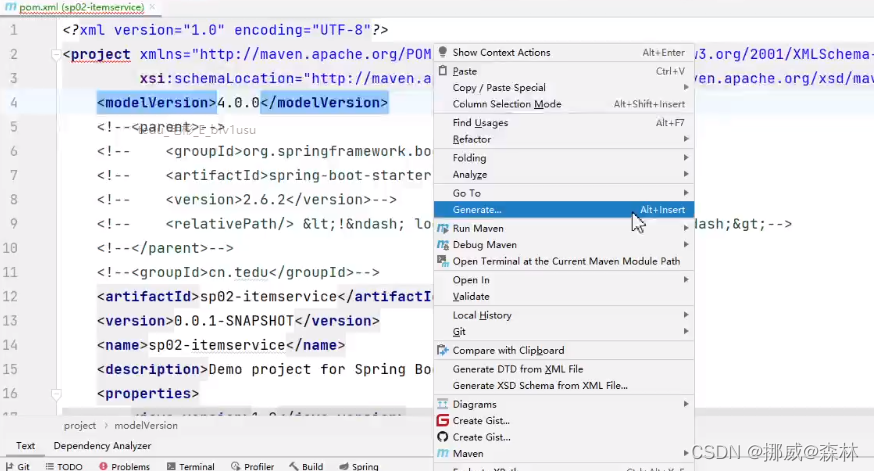
Task: Open the Git tool window button
Action: pos(17,466)
